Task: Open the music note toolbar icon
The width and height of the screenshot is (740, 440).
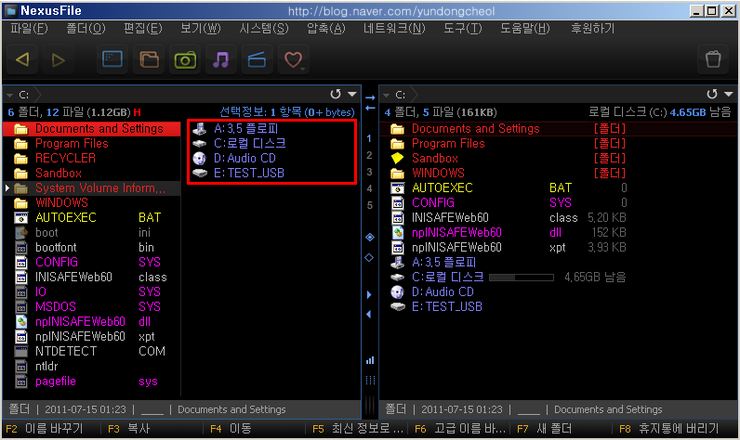Action: coord(221,60)
